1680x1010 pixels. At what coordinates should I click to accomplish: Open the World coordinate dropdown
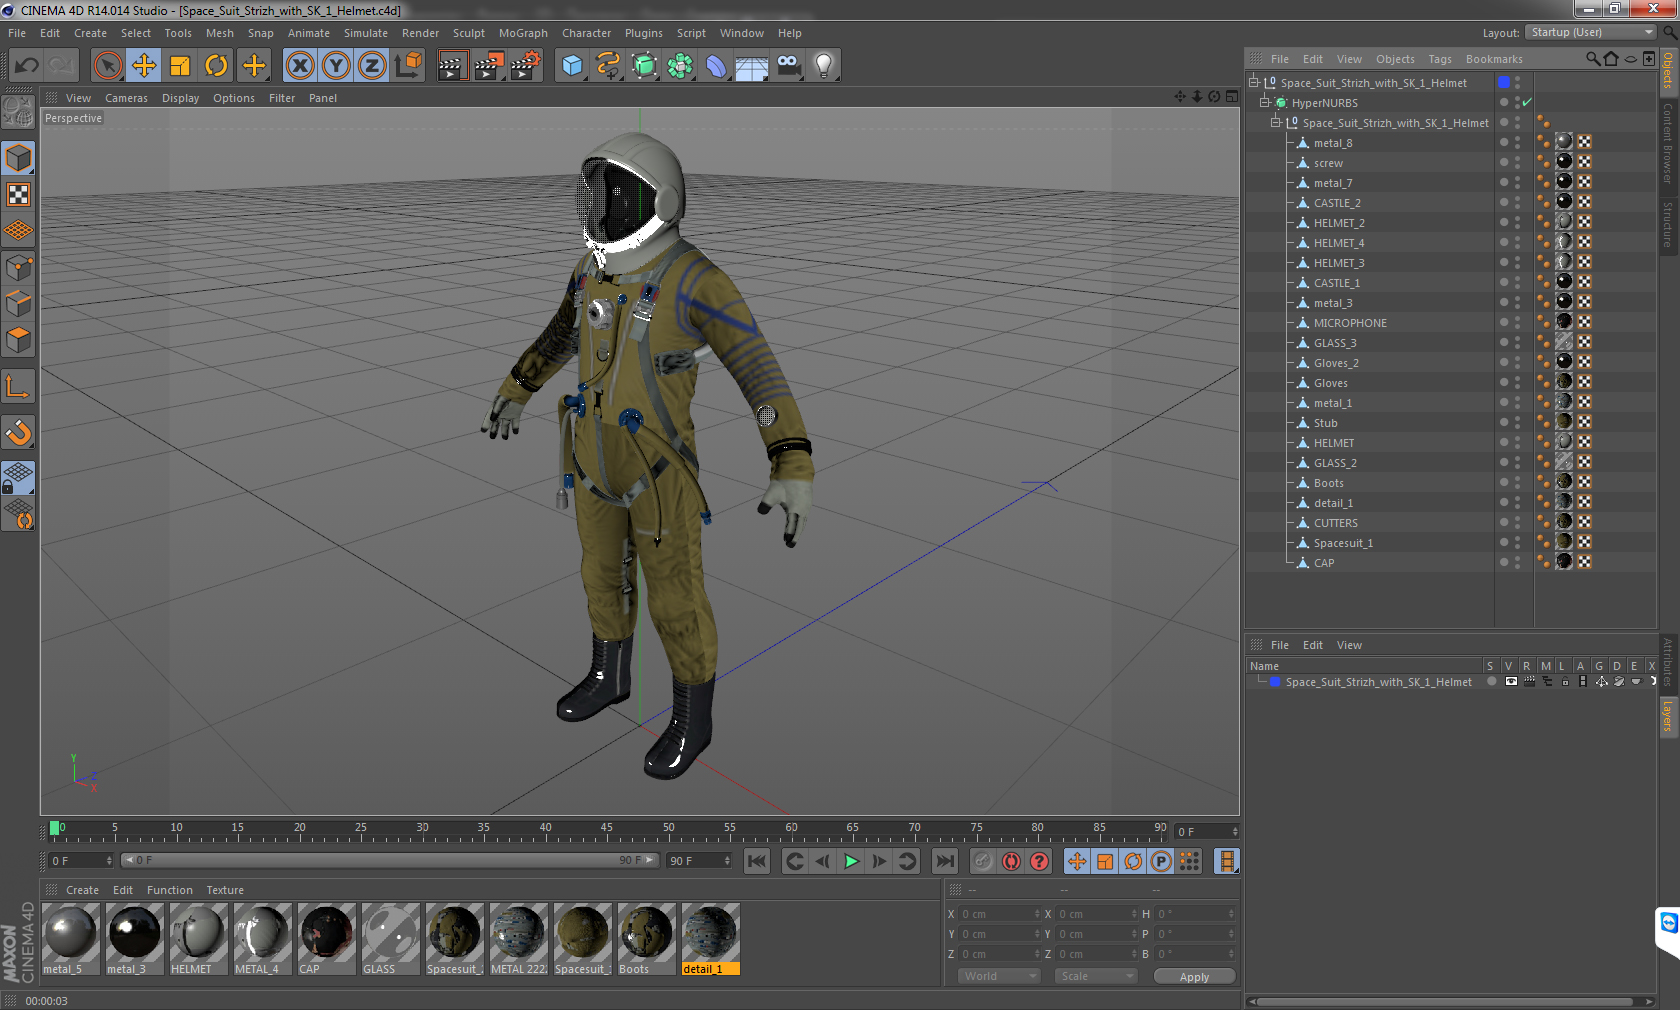(999, 976)
